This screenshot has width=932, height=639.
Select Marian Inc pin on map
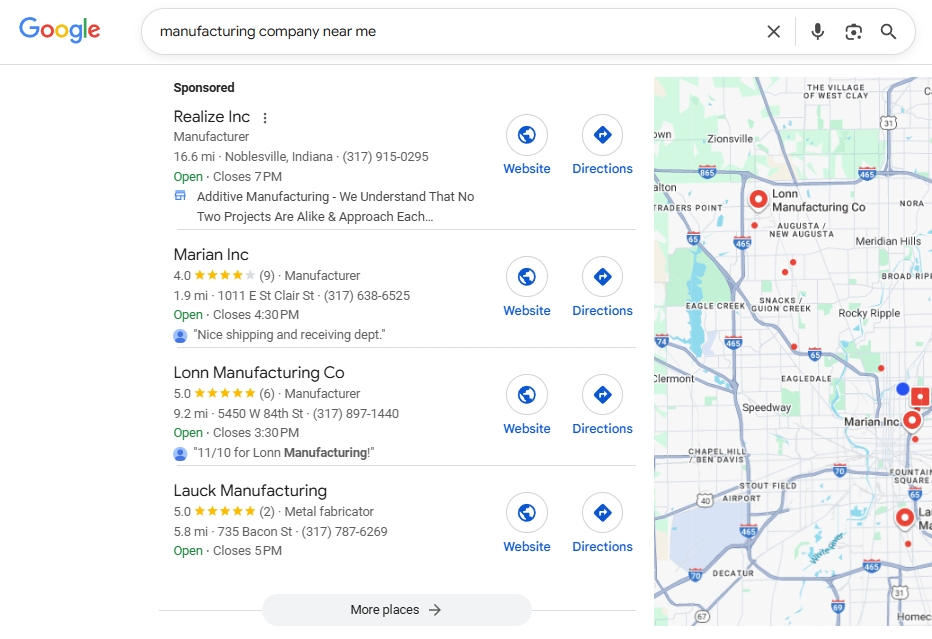pos(911,420)
